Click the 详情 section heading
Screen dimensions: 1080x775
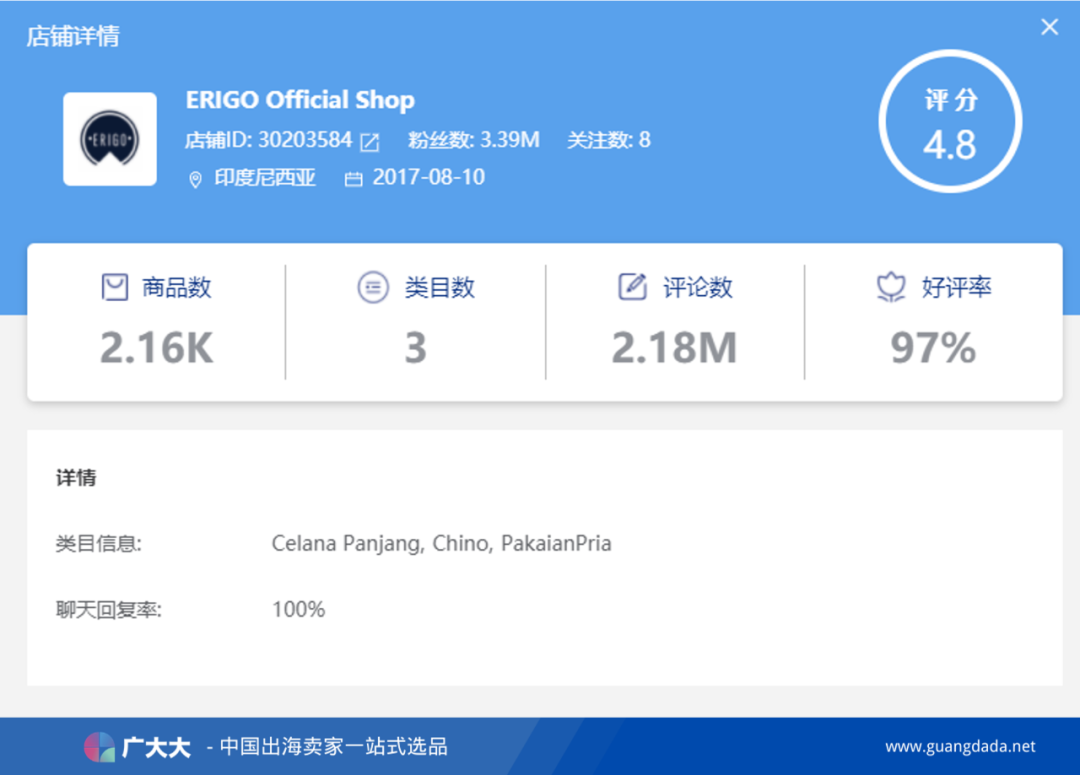click(76, 477)
